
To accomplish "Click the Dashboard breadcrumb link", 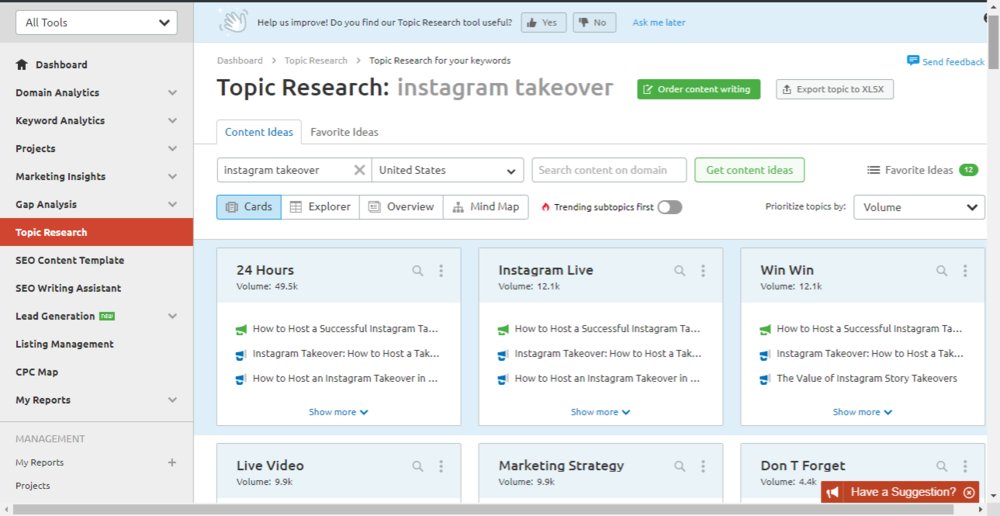I will tap(240, 61).
